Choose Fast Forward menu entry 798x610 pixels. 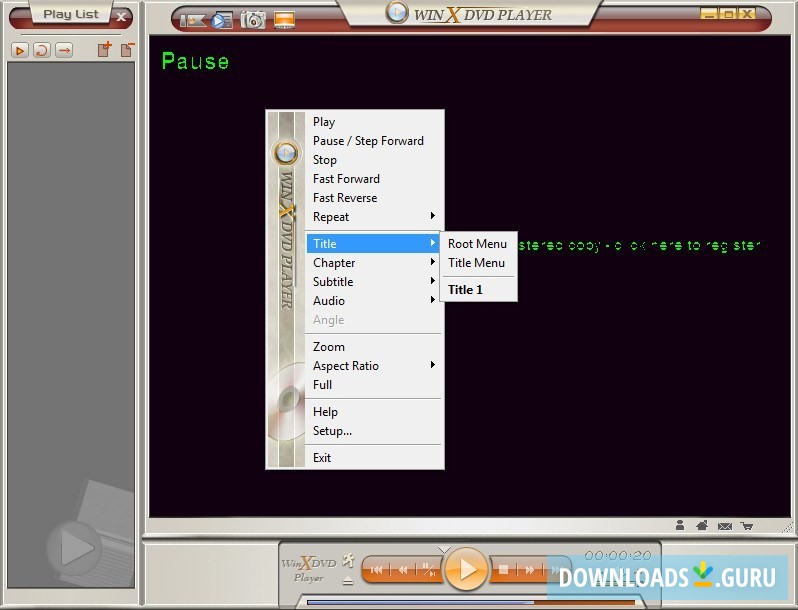pos(375,179)
